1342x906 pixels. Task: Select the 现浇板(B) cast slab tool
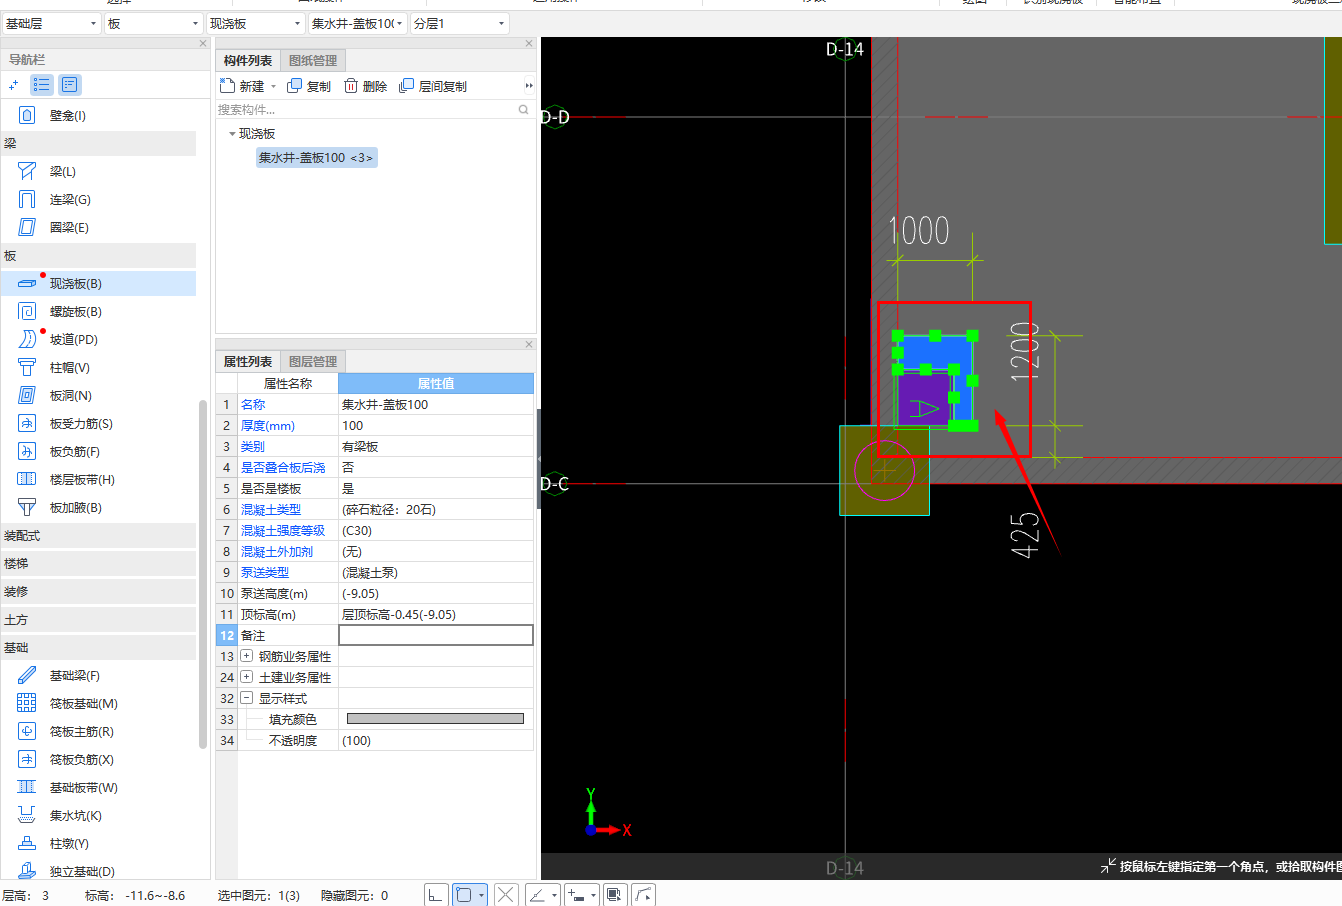[98, 284]
